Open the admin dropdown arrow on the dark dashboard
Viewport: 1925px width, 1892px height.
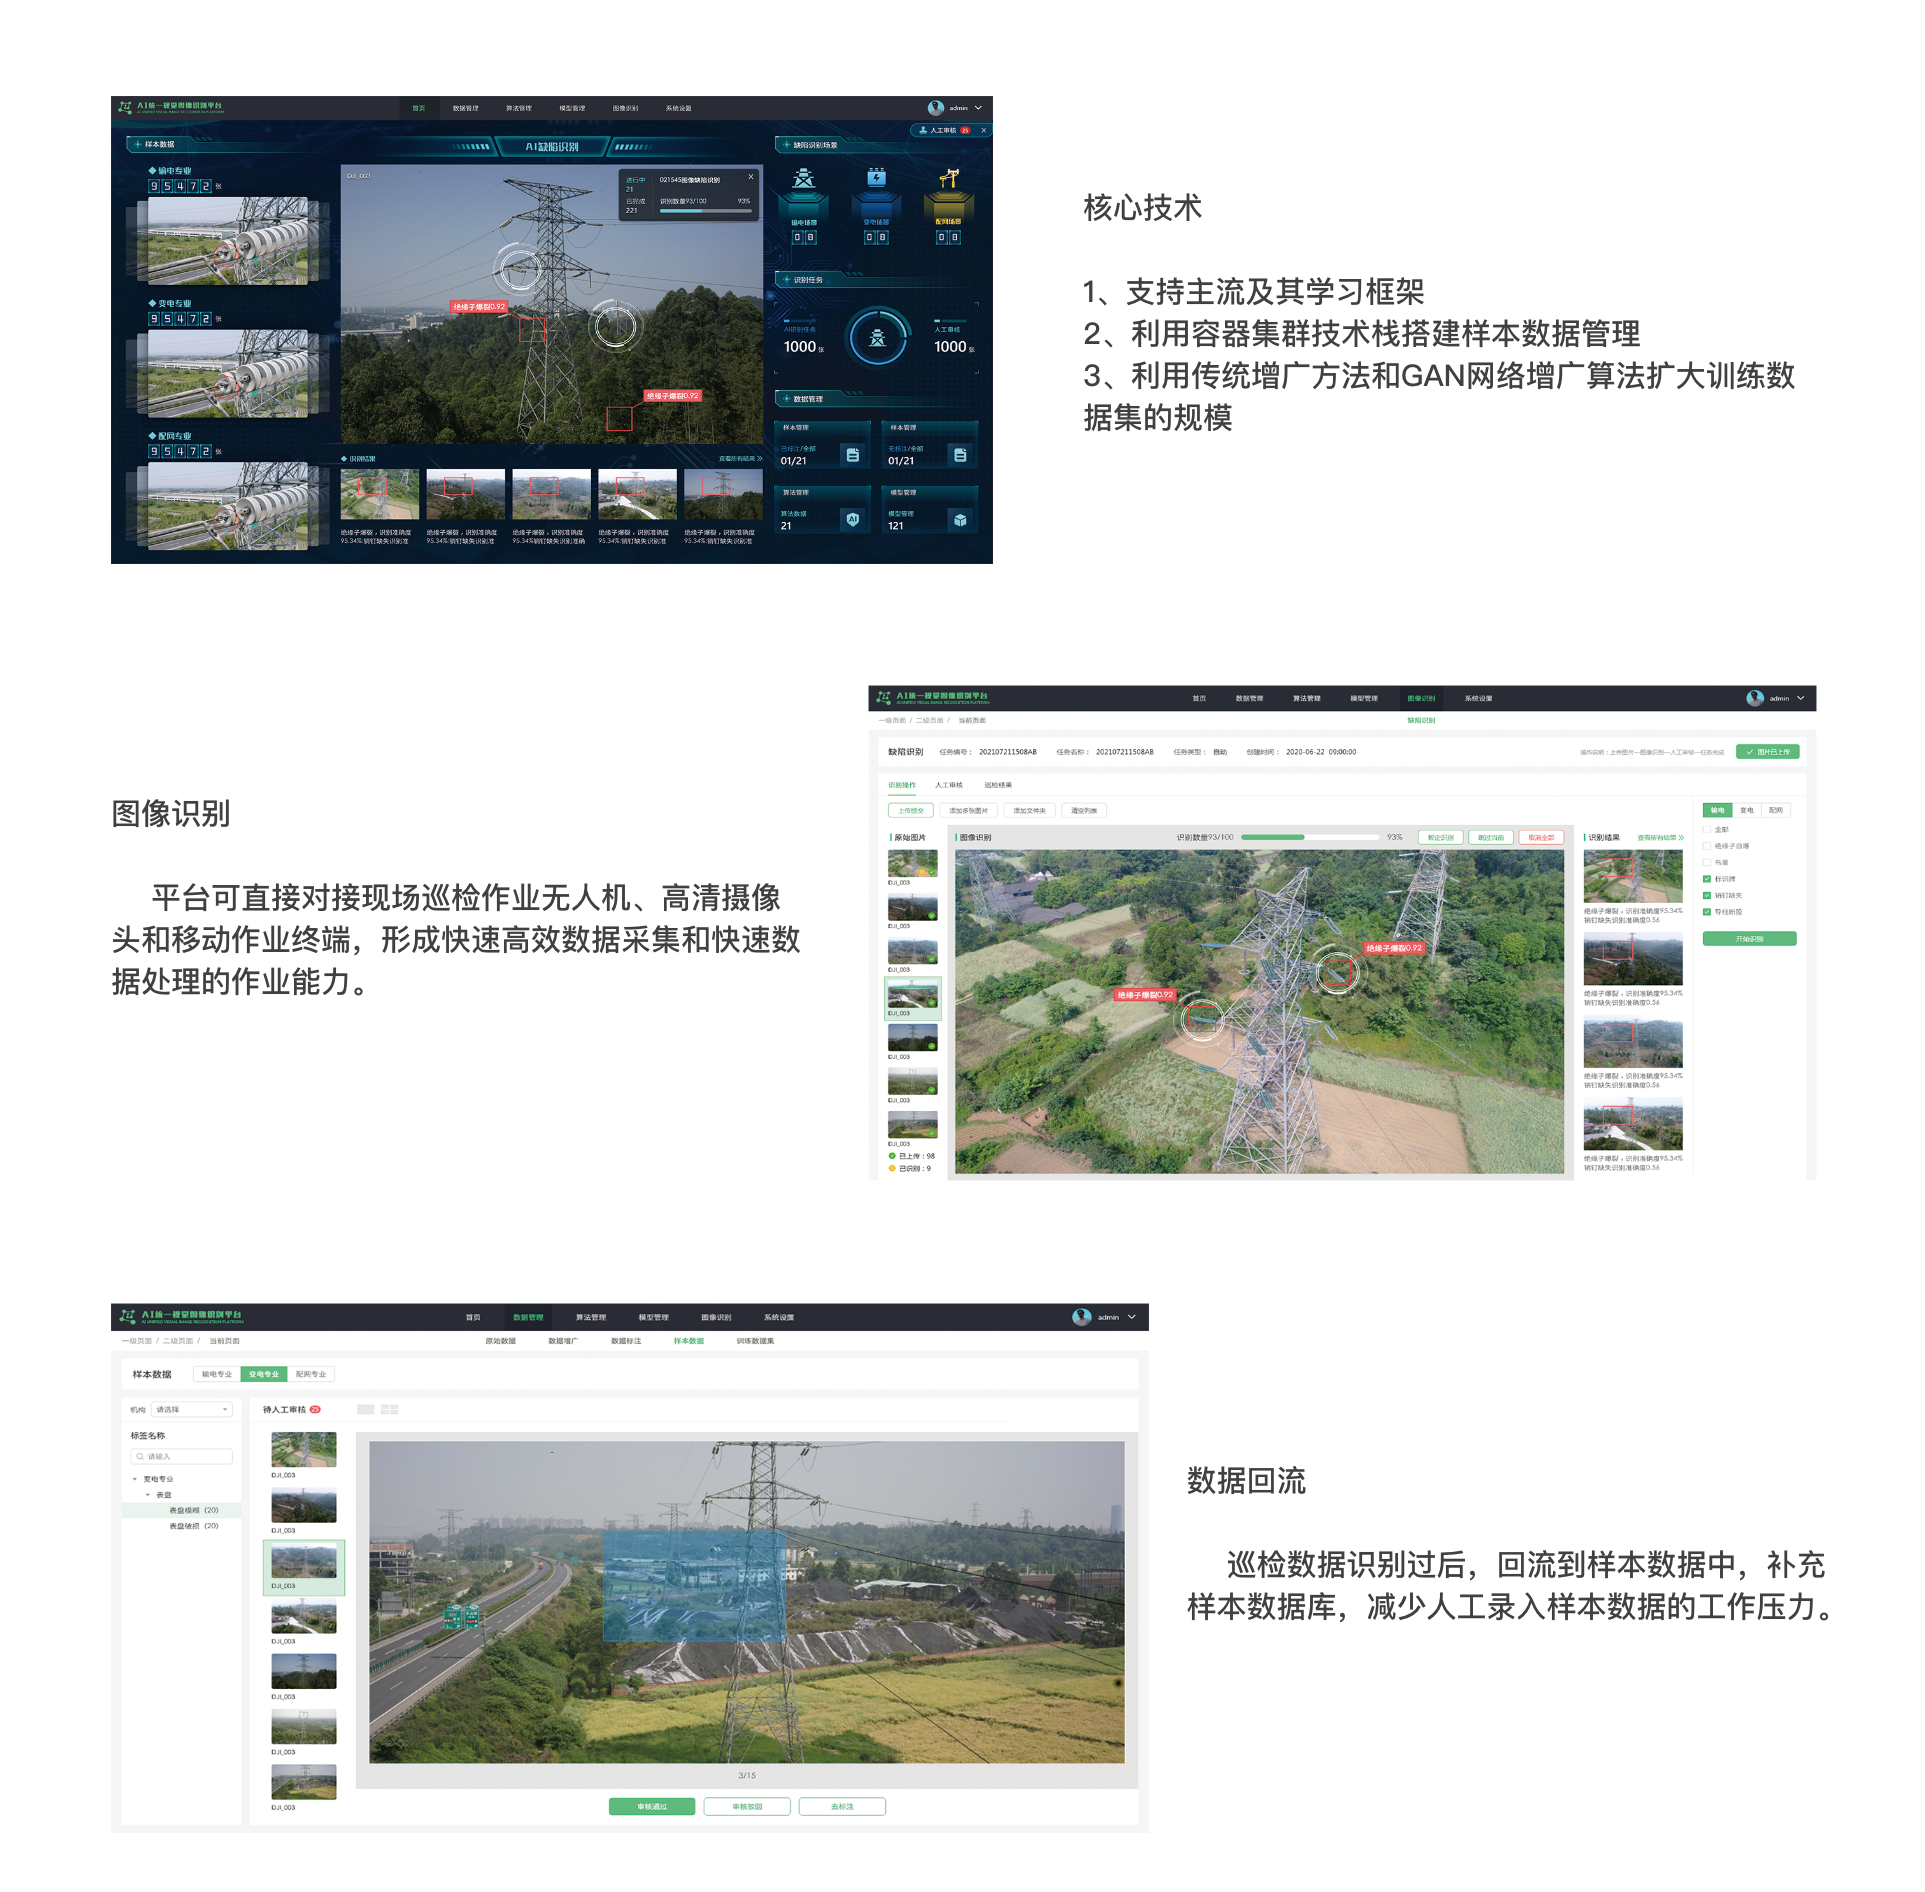(978, 107)
